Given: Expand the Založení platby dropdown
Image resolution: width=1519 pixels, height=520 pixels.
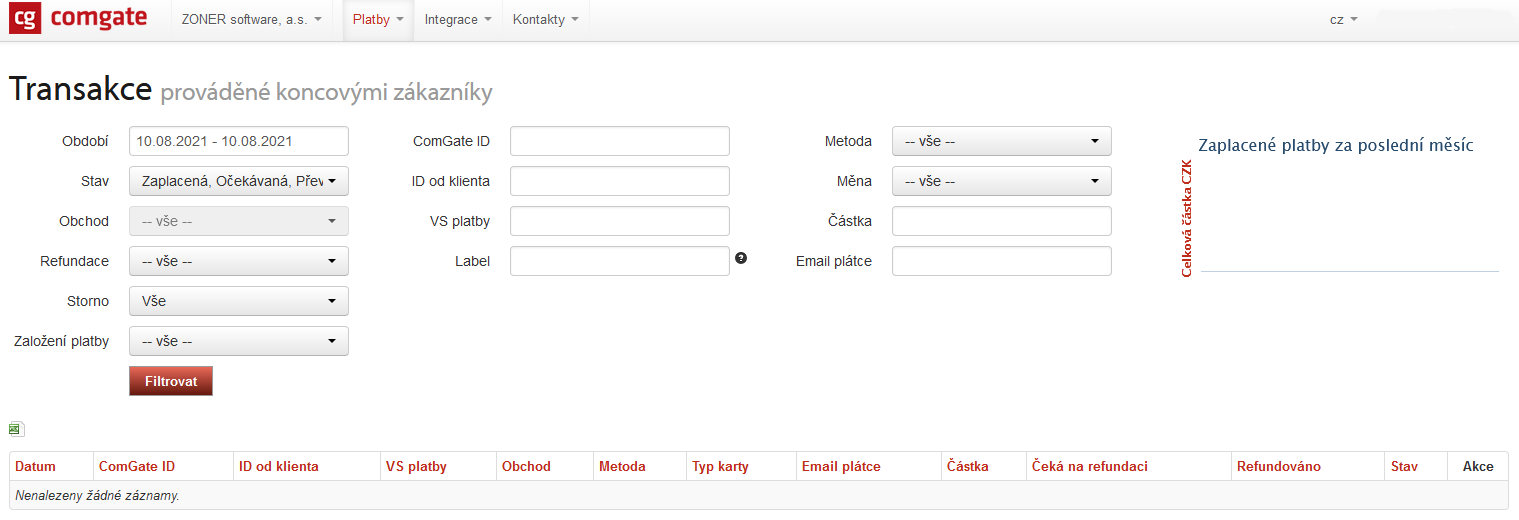Looking at the screenshot, I should [238, 341].
